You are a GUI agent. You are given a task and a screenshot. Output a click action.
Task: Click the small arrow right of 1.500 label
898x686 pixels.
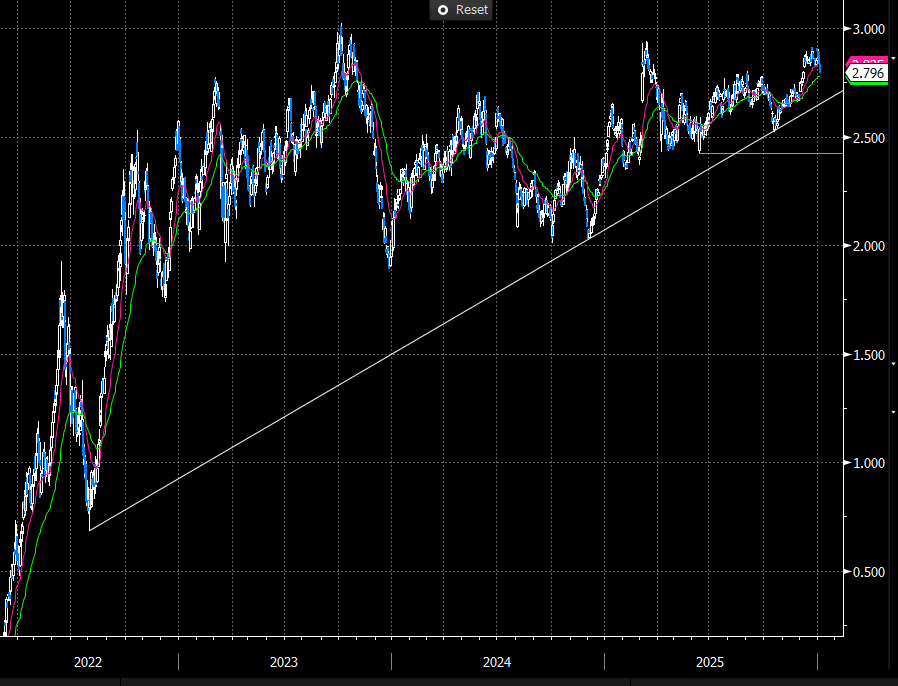click(892, 364)
